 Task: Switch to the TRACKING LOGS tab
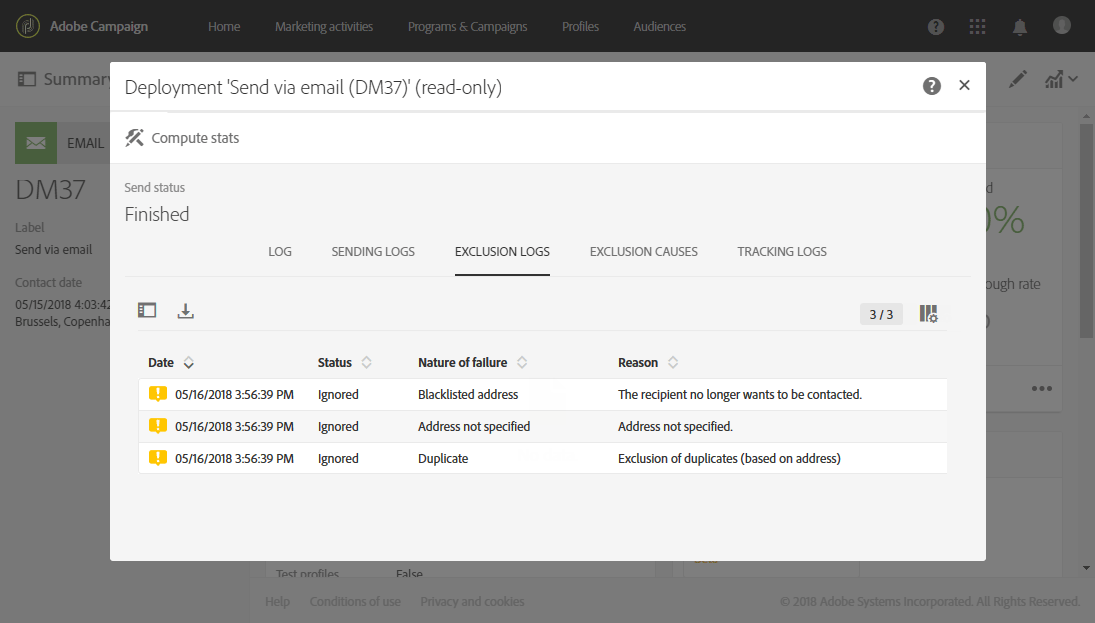point(782,251)
